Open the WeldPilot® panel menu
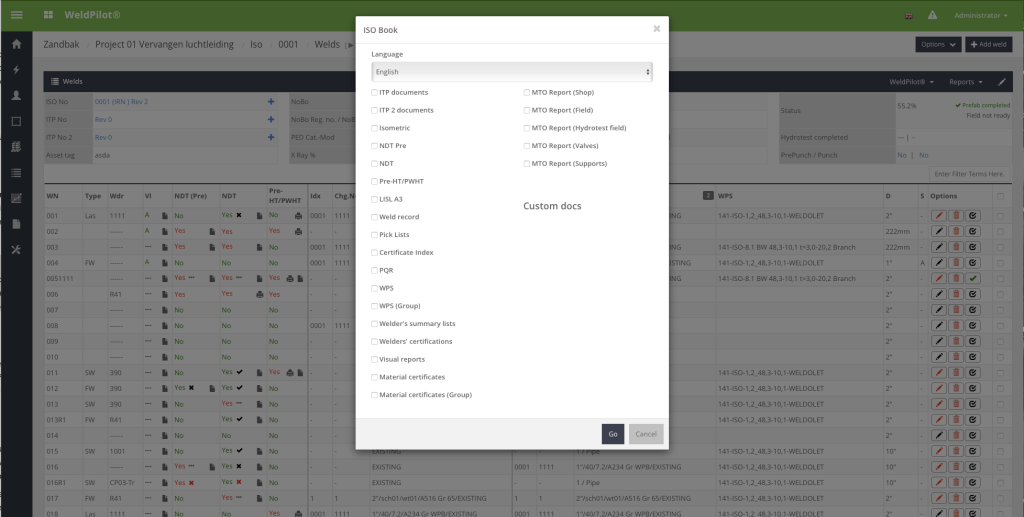This screenshot has height=517, width=1024. click(x=913, y=81)
